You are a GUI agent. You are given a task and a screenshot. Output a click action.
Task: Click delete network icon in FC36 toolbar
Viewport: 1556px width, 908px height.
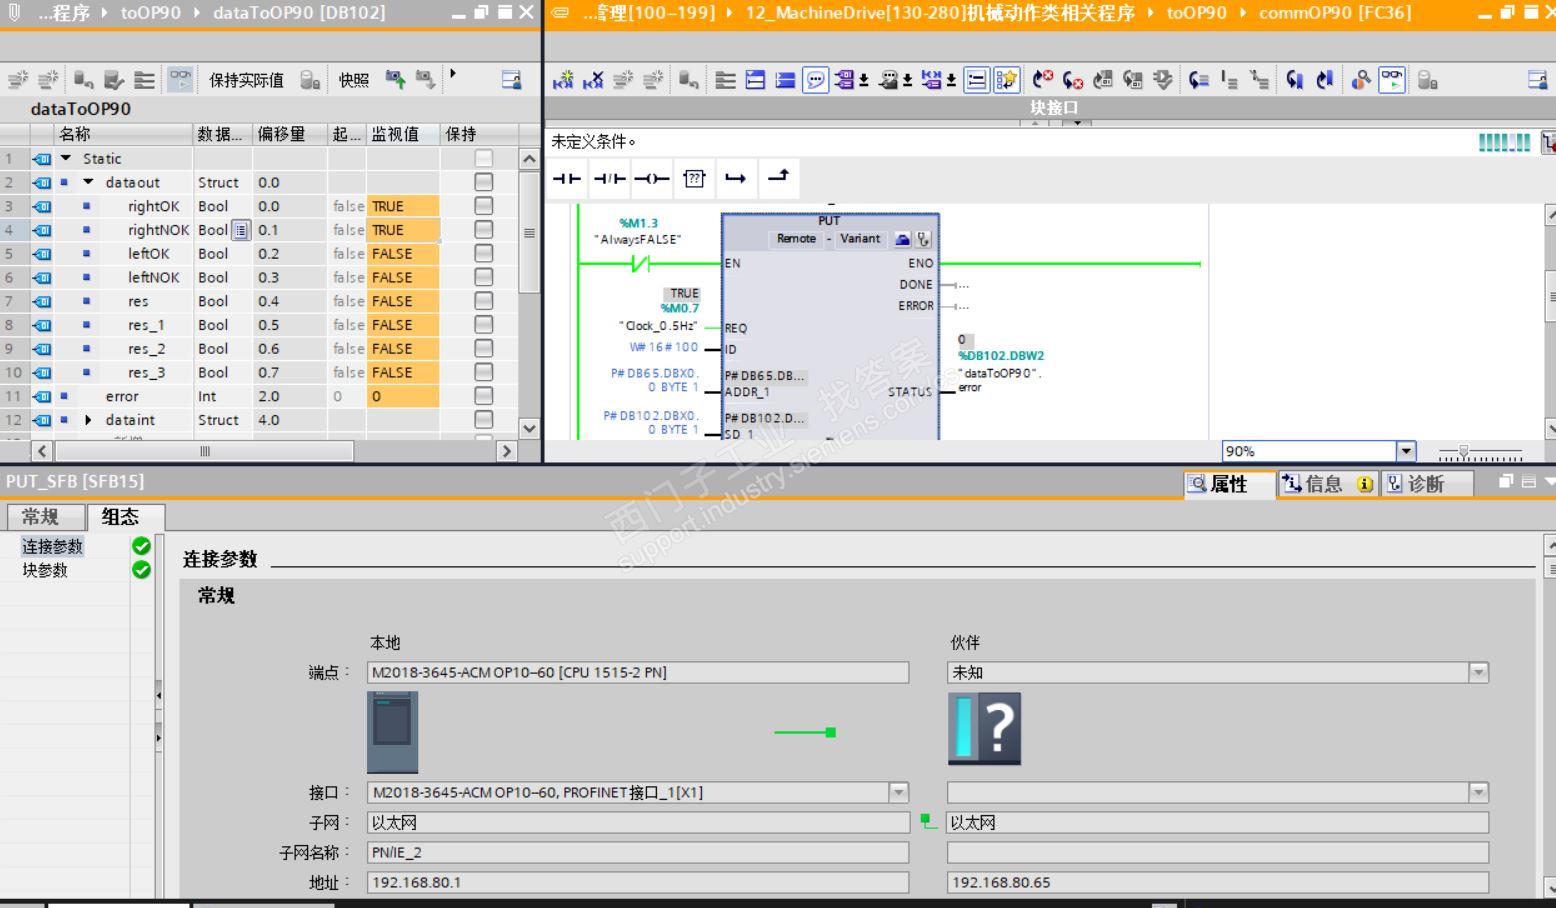pyautogui.click(x=593, y=80)
